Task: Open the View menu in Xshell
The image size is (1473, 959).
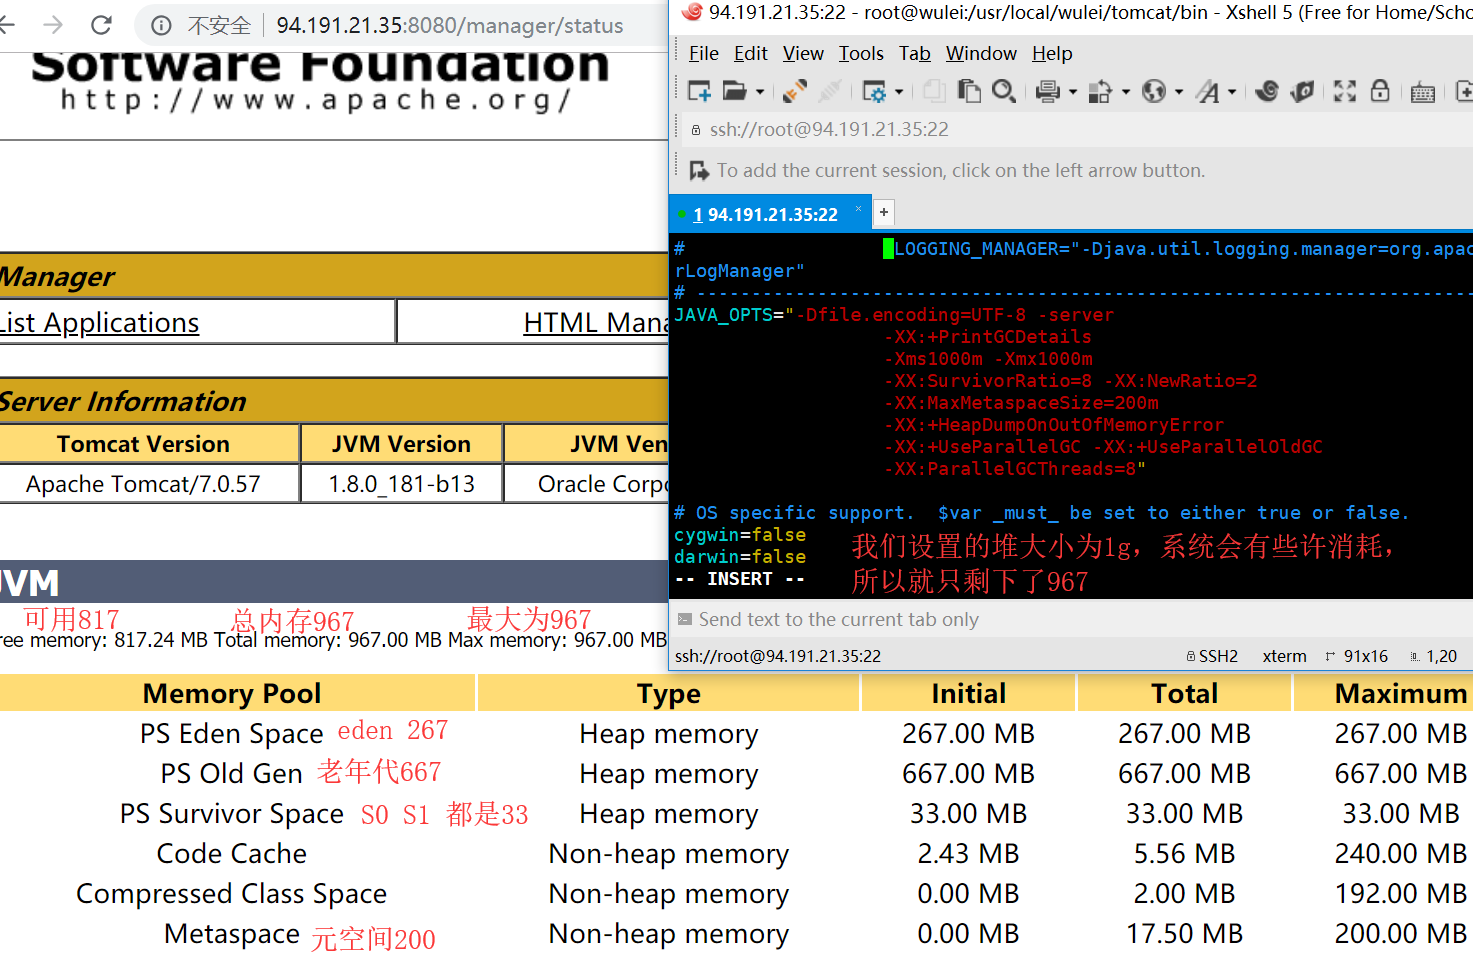Action: tap(803, 53)
